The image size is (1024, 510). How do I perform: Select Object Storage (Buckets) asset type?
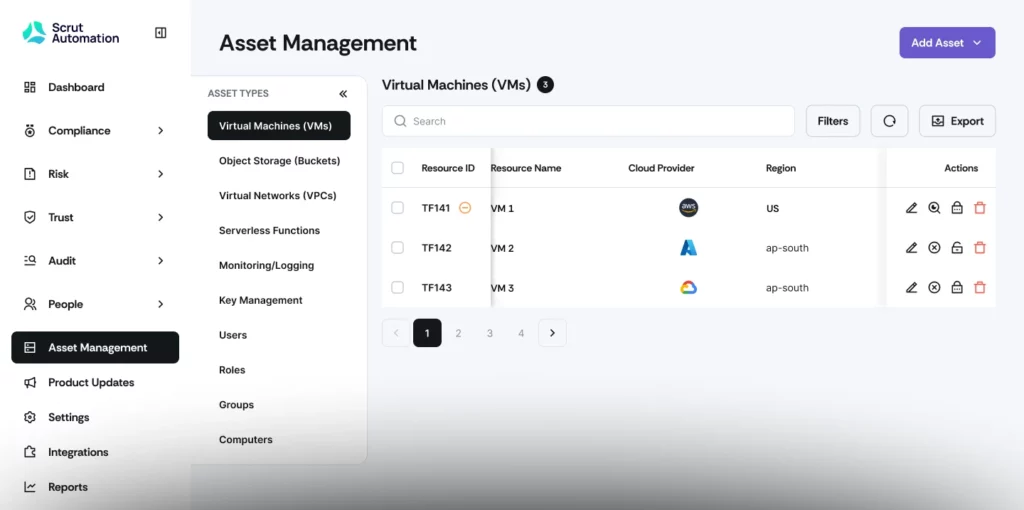click(279, 161)
